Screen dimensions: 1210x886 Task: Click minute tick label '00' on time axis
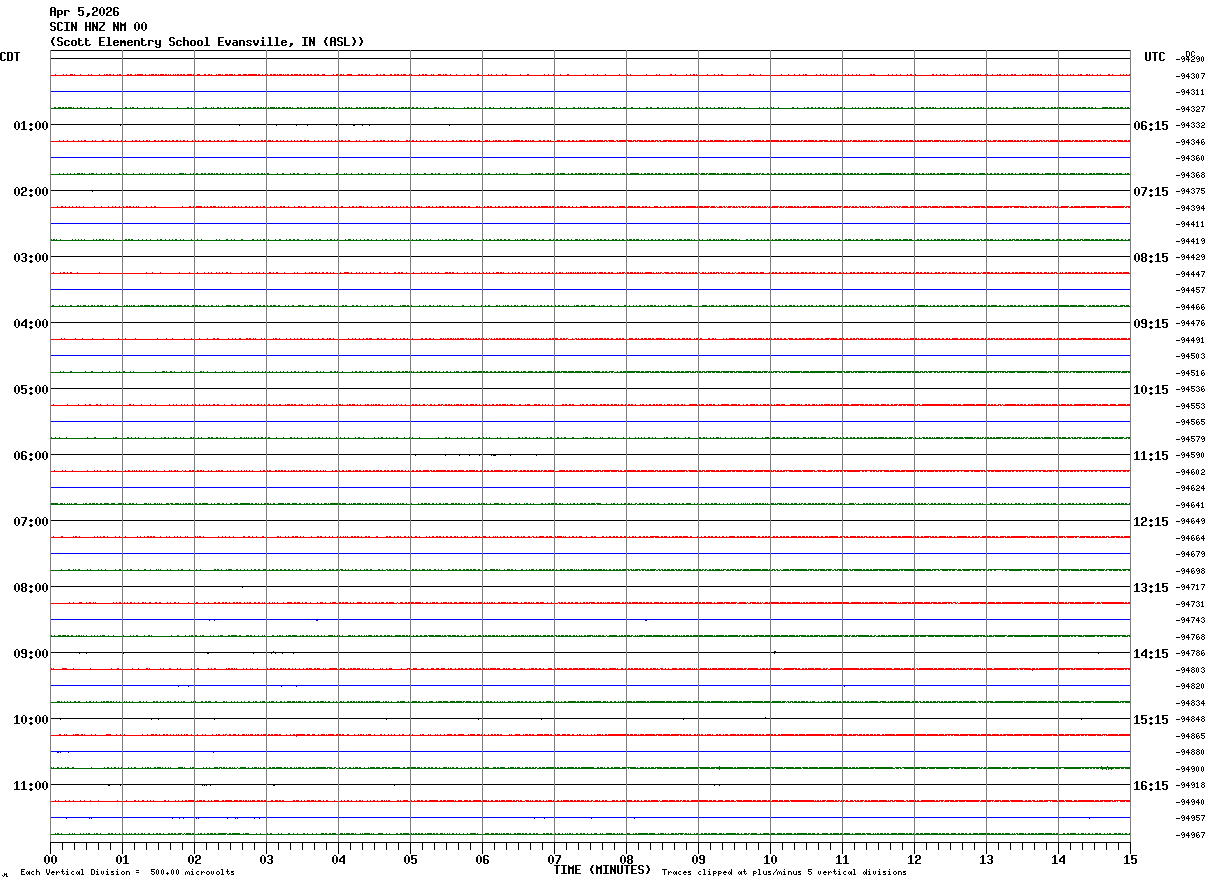tap(51, 860)
